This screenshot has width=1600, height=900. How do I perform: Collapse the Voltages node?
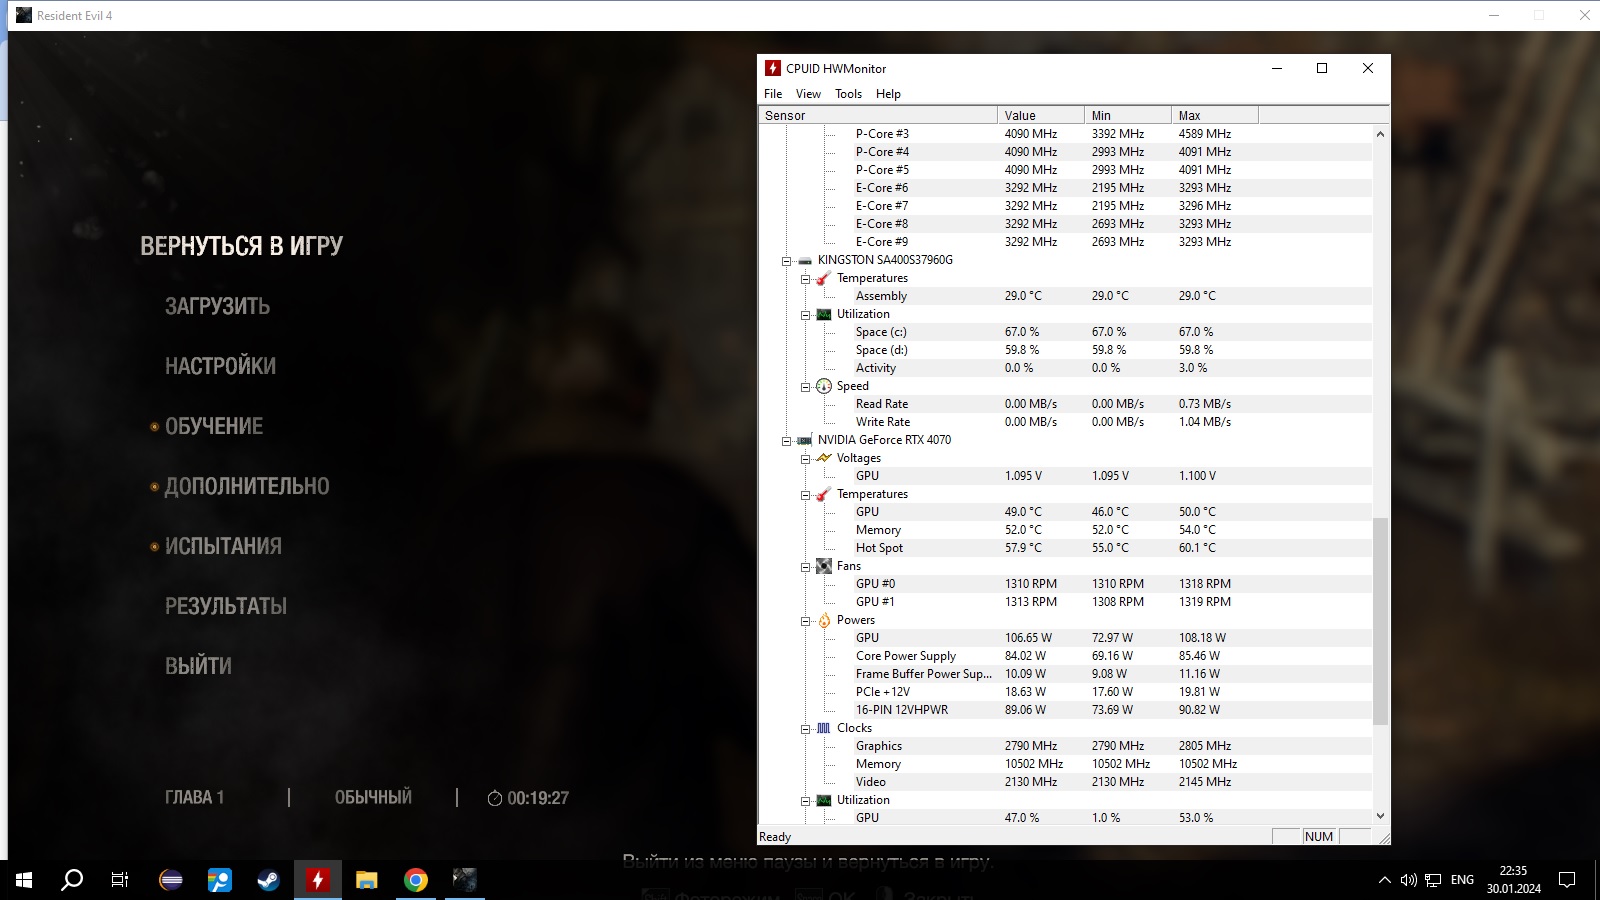pos(805,459)
